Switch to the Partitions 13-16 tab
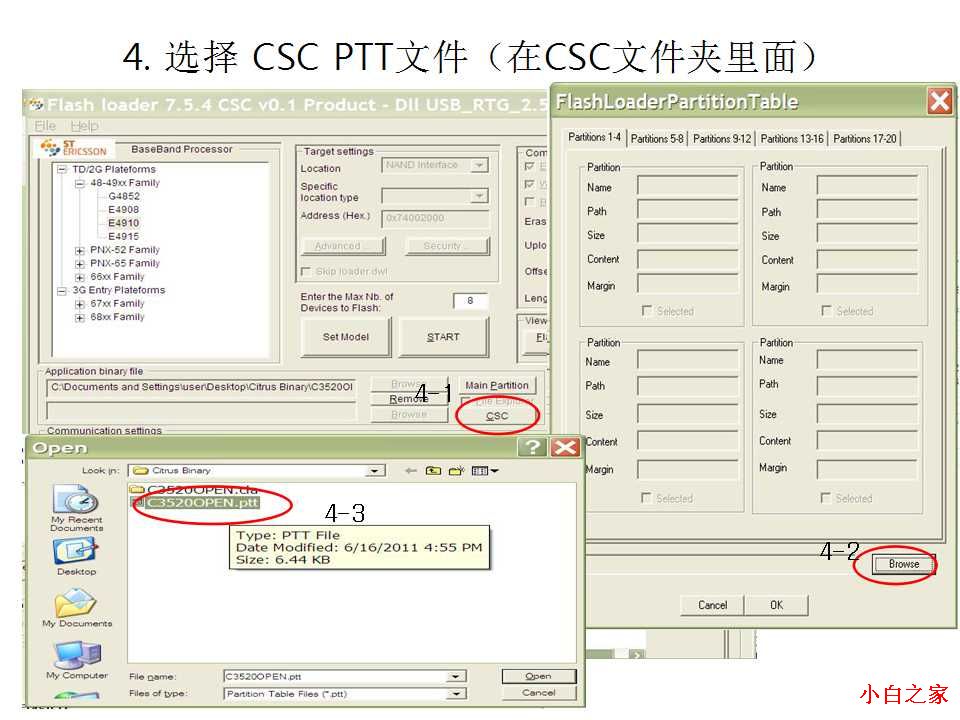 (792, 139)
